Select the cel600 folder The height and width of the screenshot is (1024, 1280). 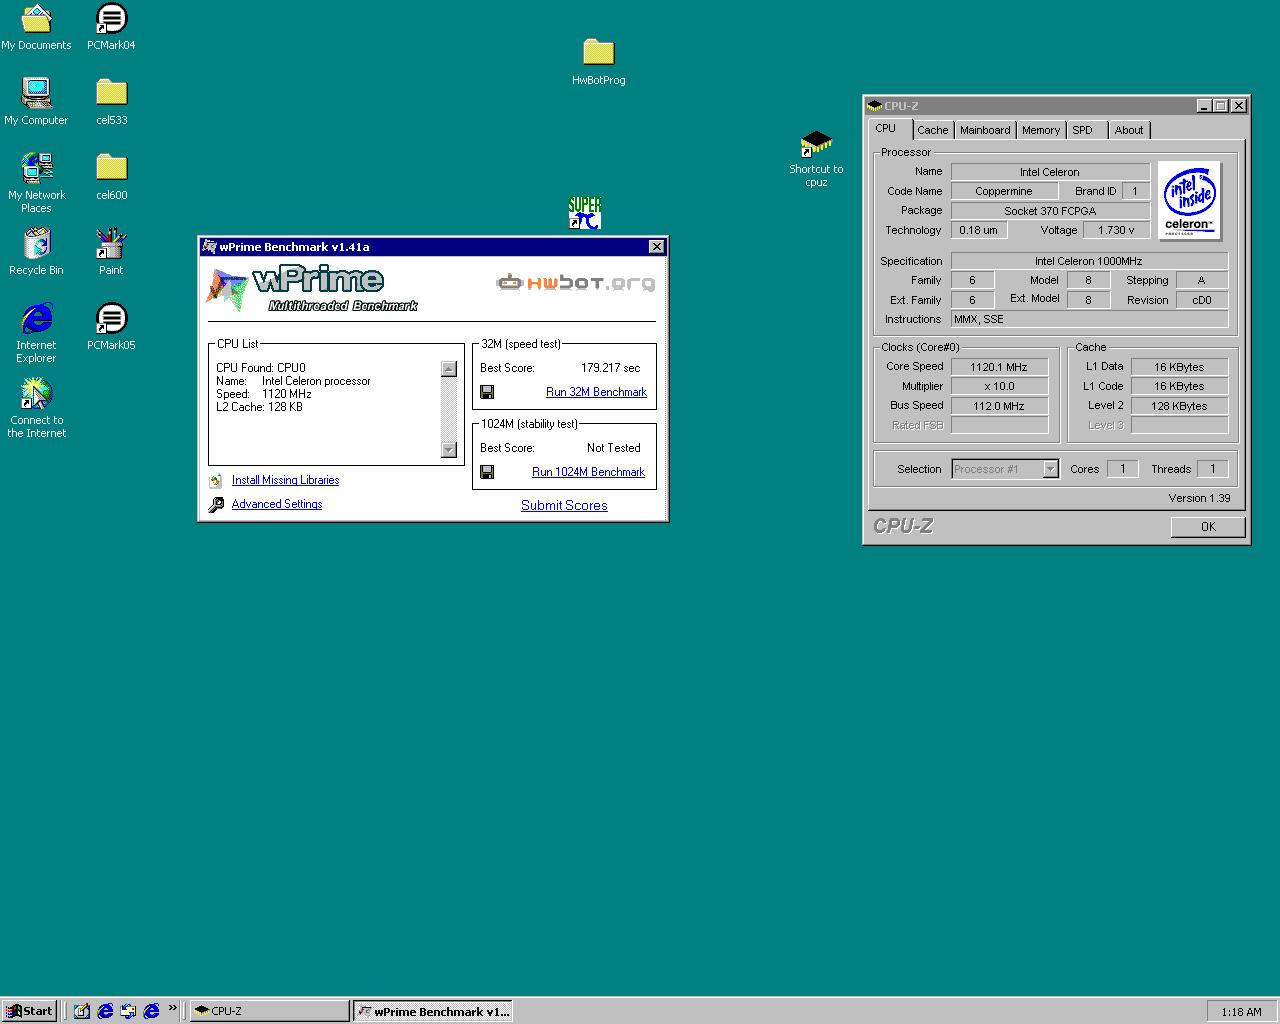[x=111, y=176]
